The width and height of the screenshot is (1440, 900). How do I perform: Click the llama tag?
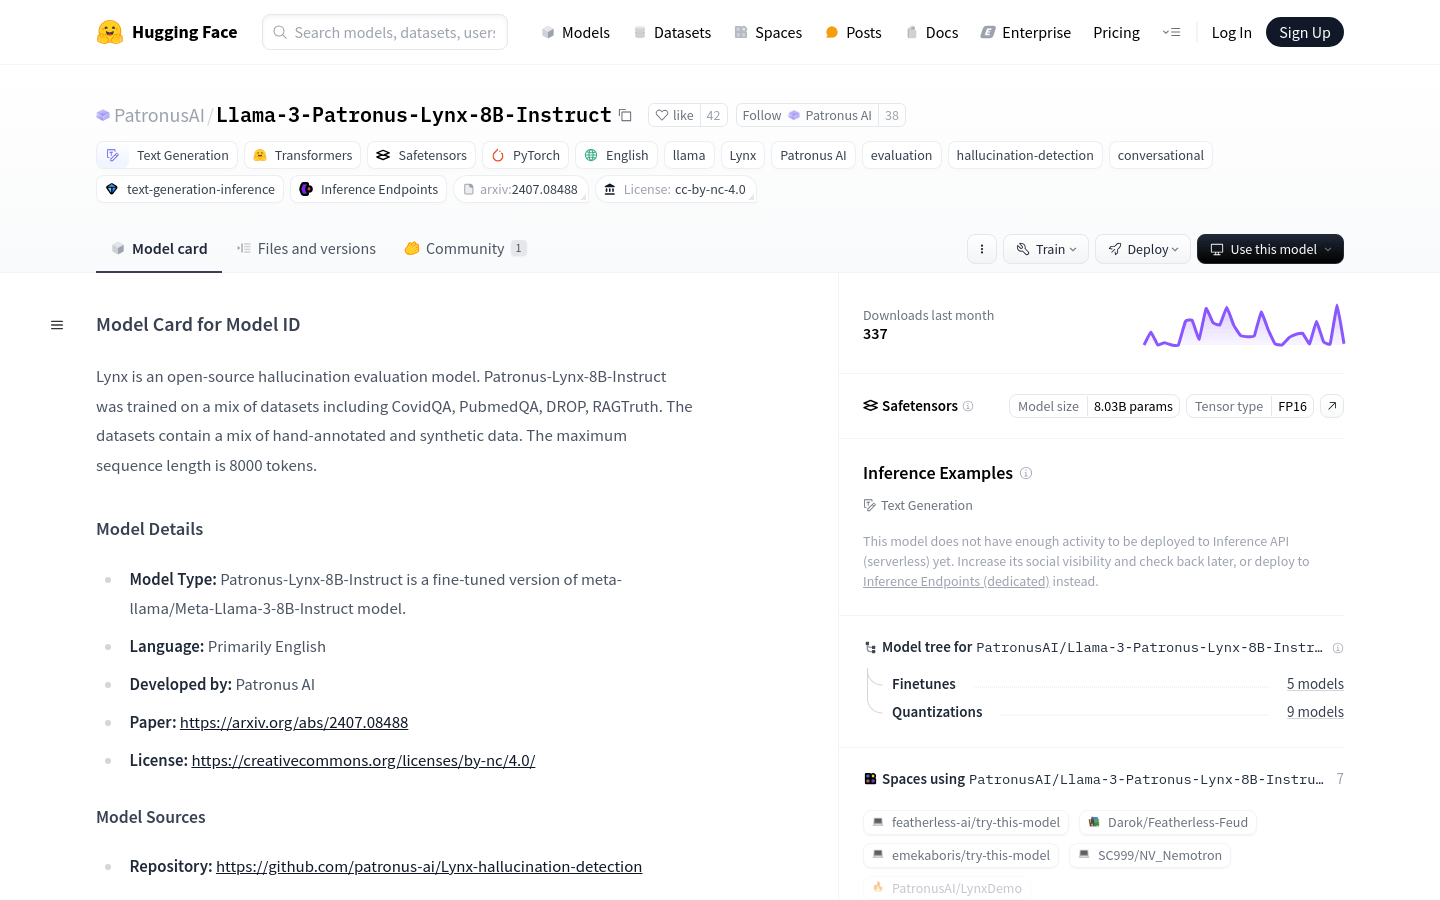[x=689, y=155]
